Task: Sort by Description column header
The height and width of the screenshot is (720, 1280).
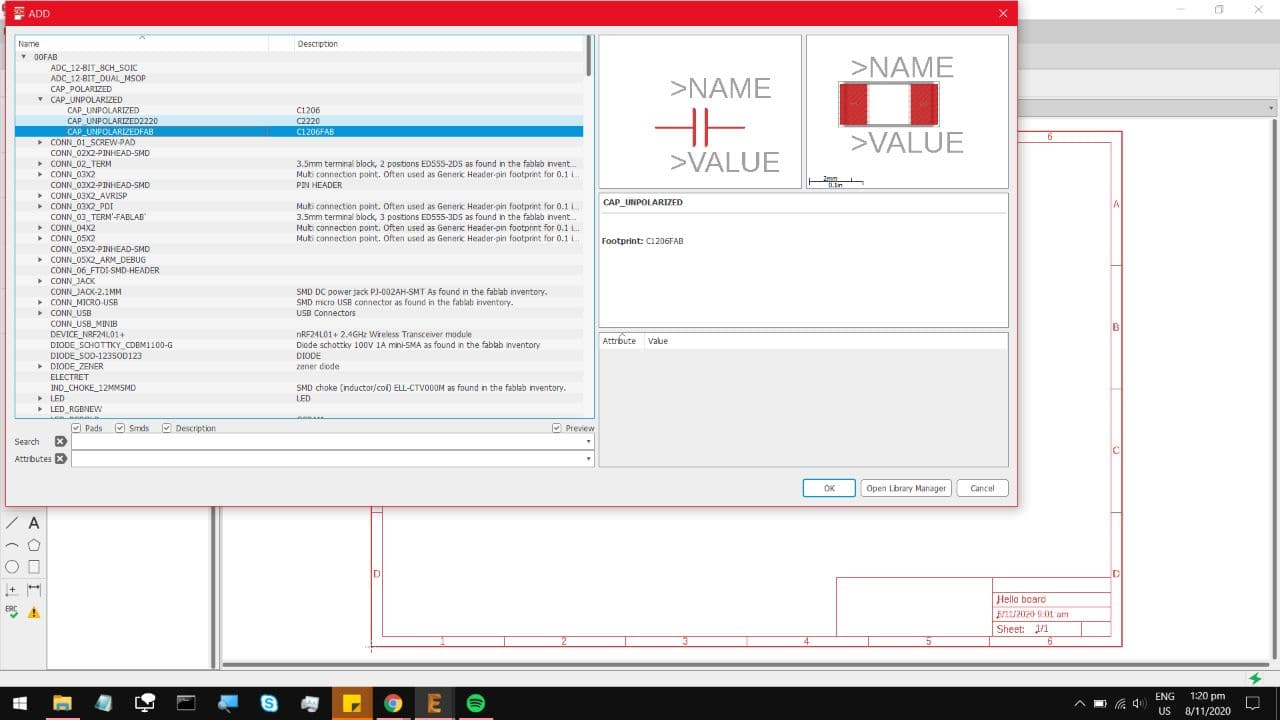Action: coord(438,44)
